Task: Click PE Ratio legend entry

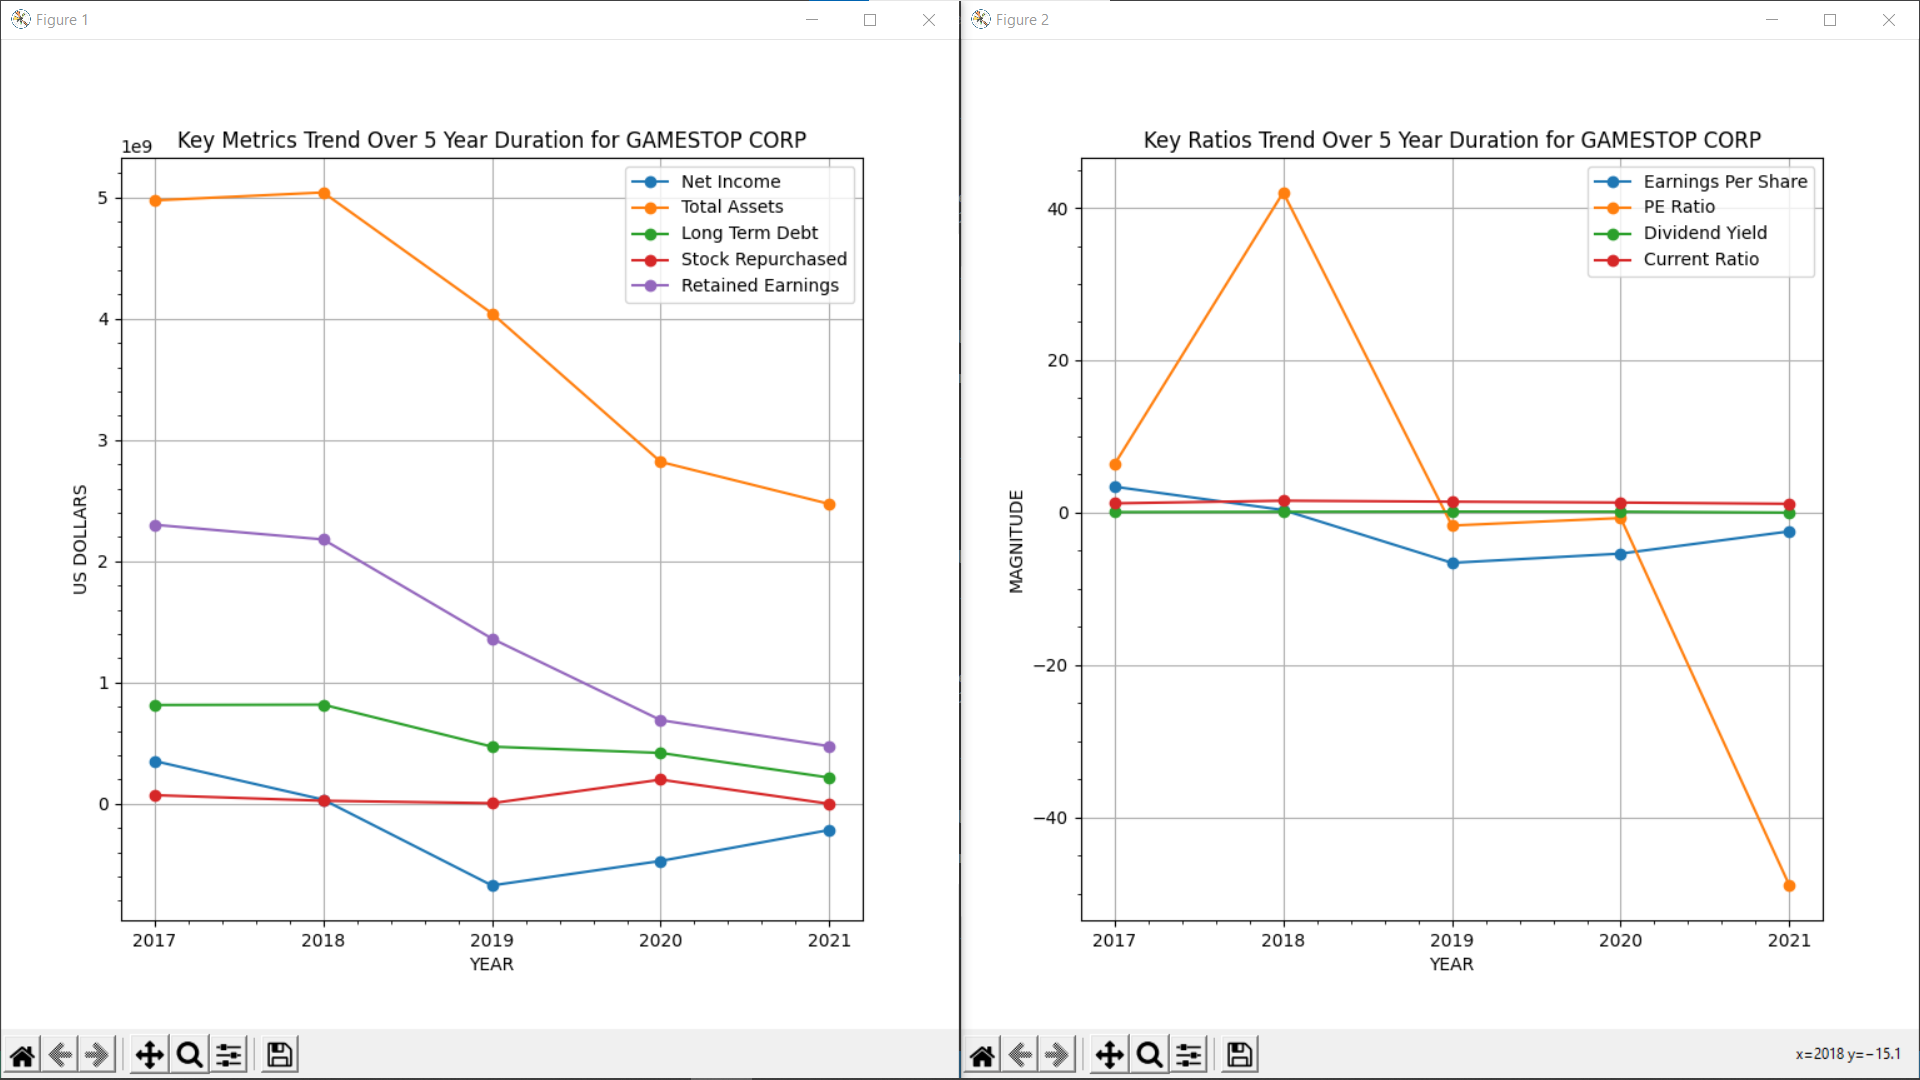Action: tap(1678, 207)
